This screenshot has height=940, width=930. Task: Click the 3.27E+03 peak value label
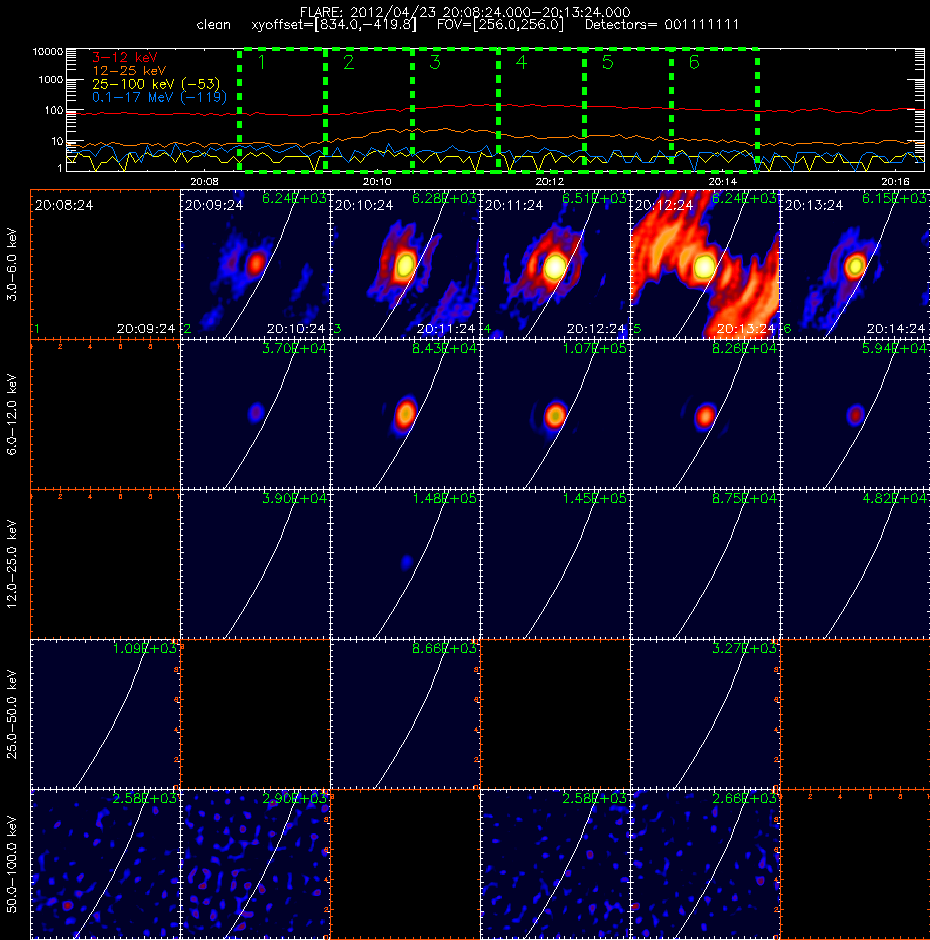pyautogui.click(x=745, y=648)
